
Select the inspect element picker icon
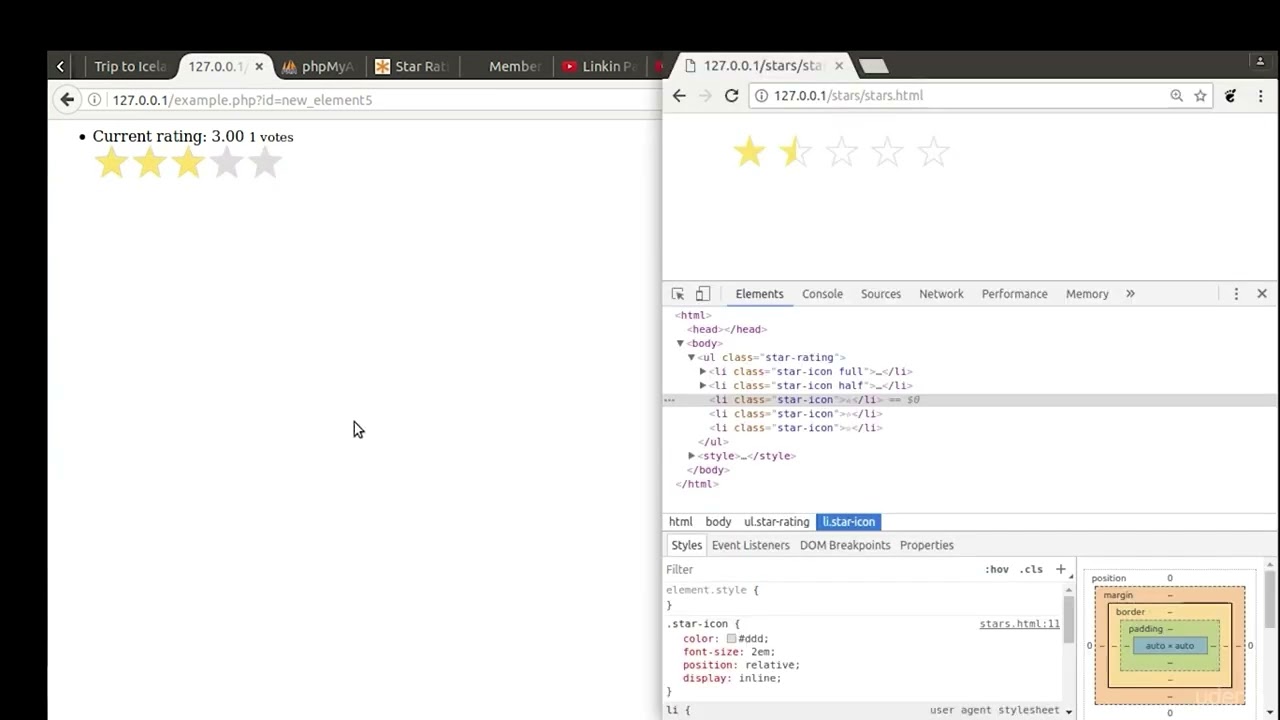click(x=678, y=294)
